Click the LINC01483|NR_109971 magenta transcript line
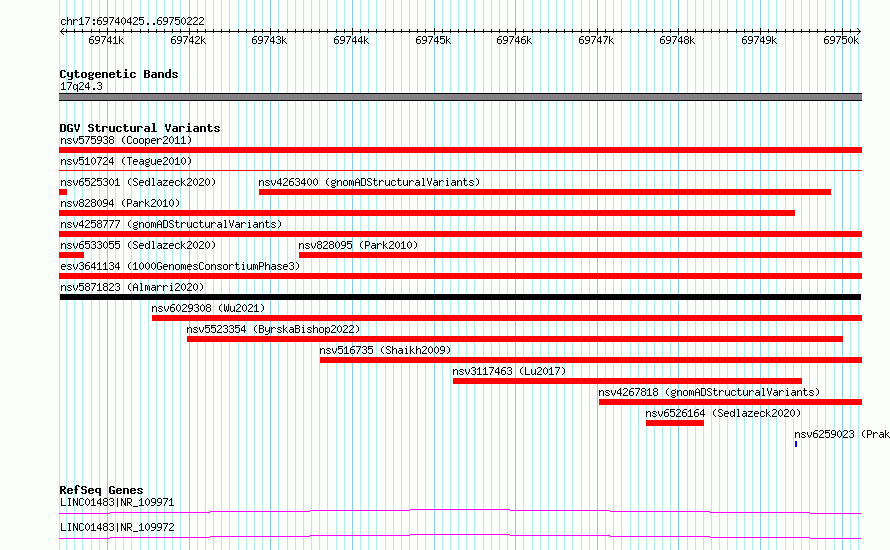This screenshot has height=550, width=890. pyautogui.click(x=460, y=512)
